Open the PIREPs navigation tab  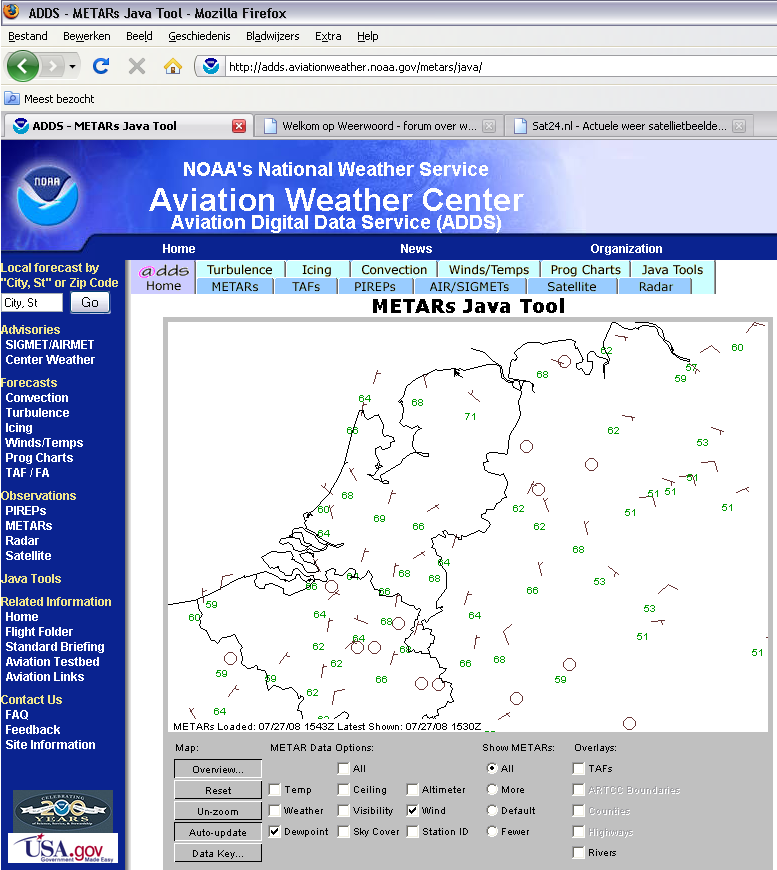[x=375, y=286]
